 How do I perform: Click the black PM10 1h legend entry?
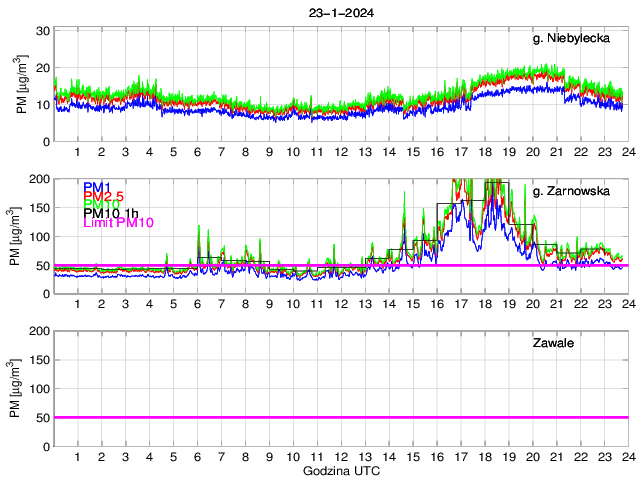(x=113, y=213)
